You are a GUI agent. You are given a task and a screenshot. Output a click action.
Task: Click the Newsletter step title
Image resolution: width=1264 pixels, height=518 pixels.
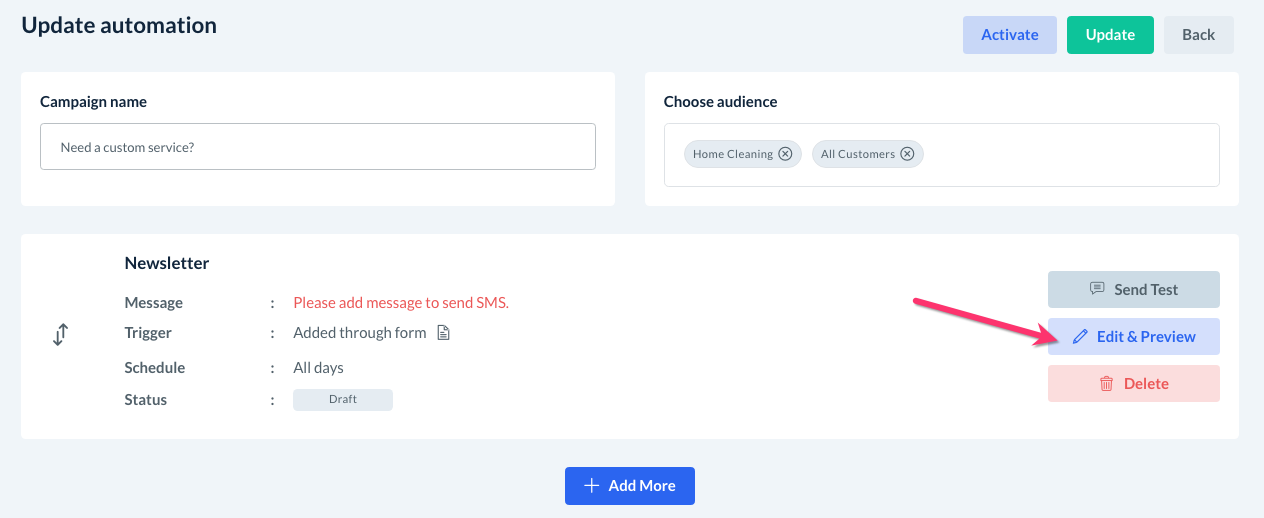point(167,263)
